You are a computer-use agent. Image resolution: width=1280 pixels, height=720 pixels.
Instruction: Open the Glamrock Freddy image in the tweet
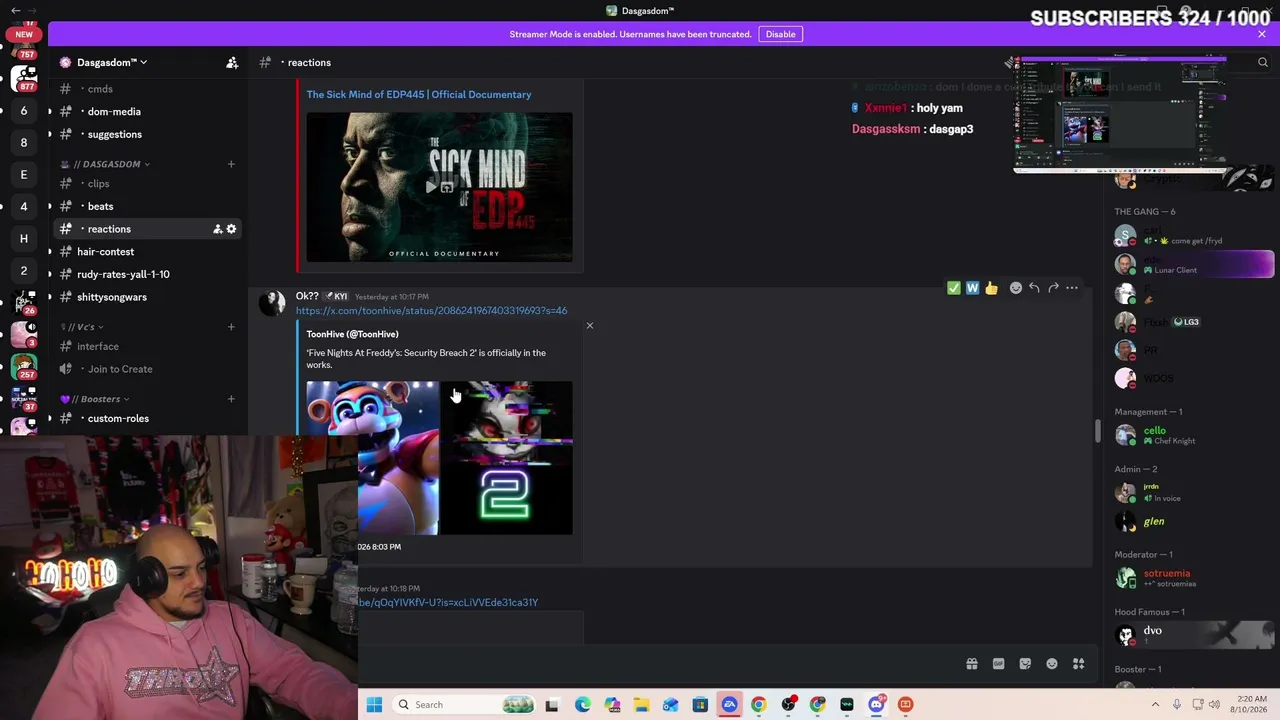pos(372,458)
